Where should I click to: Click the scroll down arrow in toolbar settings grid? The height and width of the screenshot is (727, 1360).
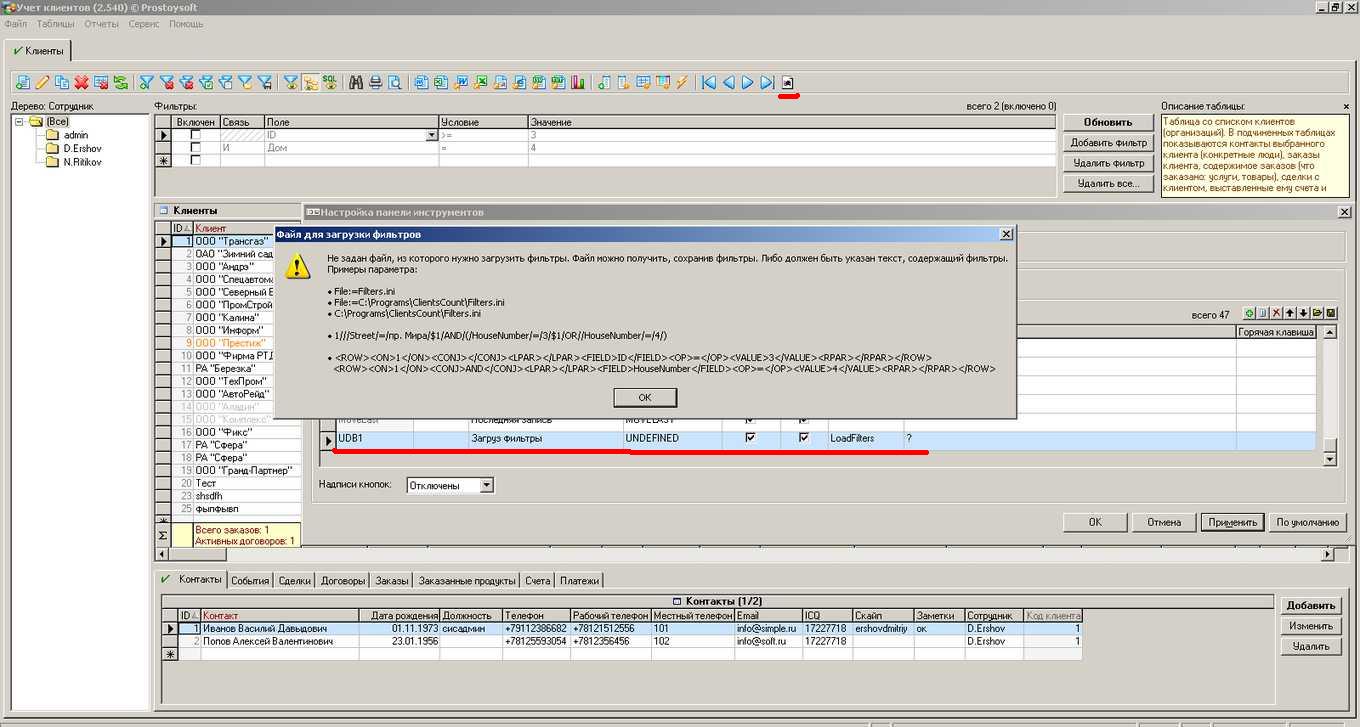pos(1329,459)
